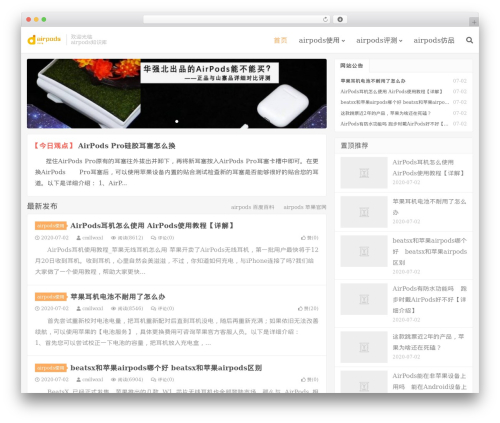Open today's highlight AirPods Pro硅胶耳塞怎么换
Viewport: 500px width, 423px height.
(126, 146)
